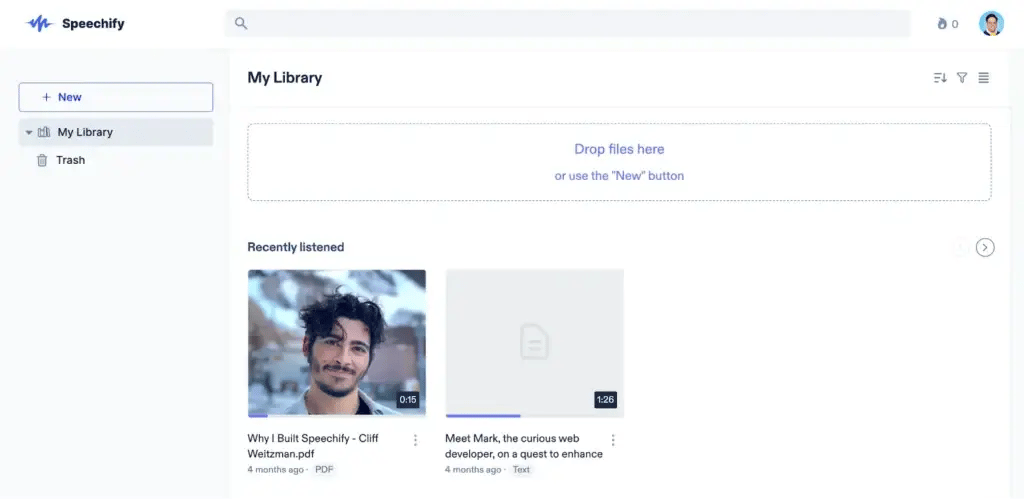Click the Meet Mark progress bar

click(x=483, y=415)
